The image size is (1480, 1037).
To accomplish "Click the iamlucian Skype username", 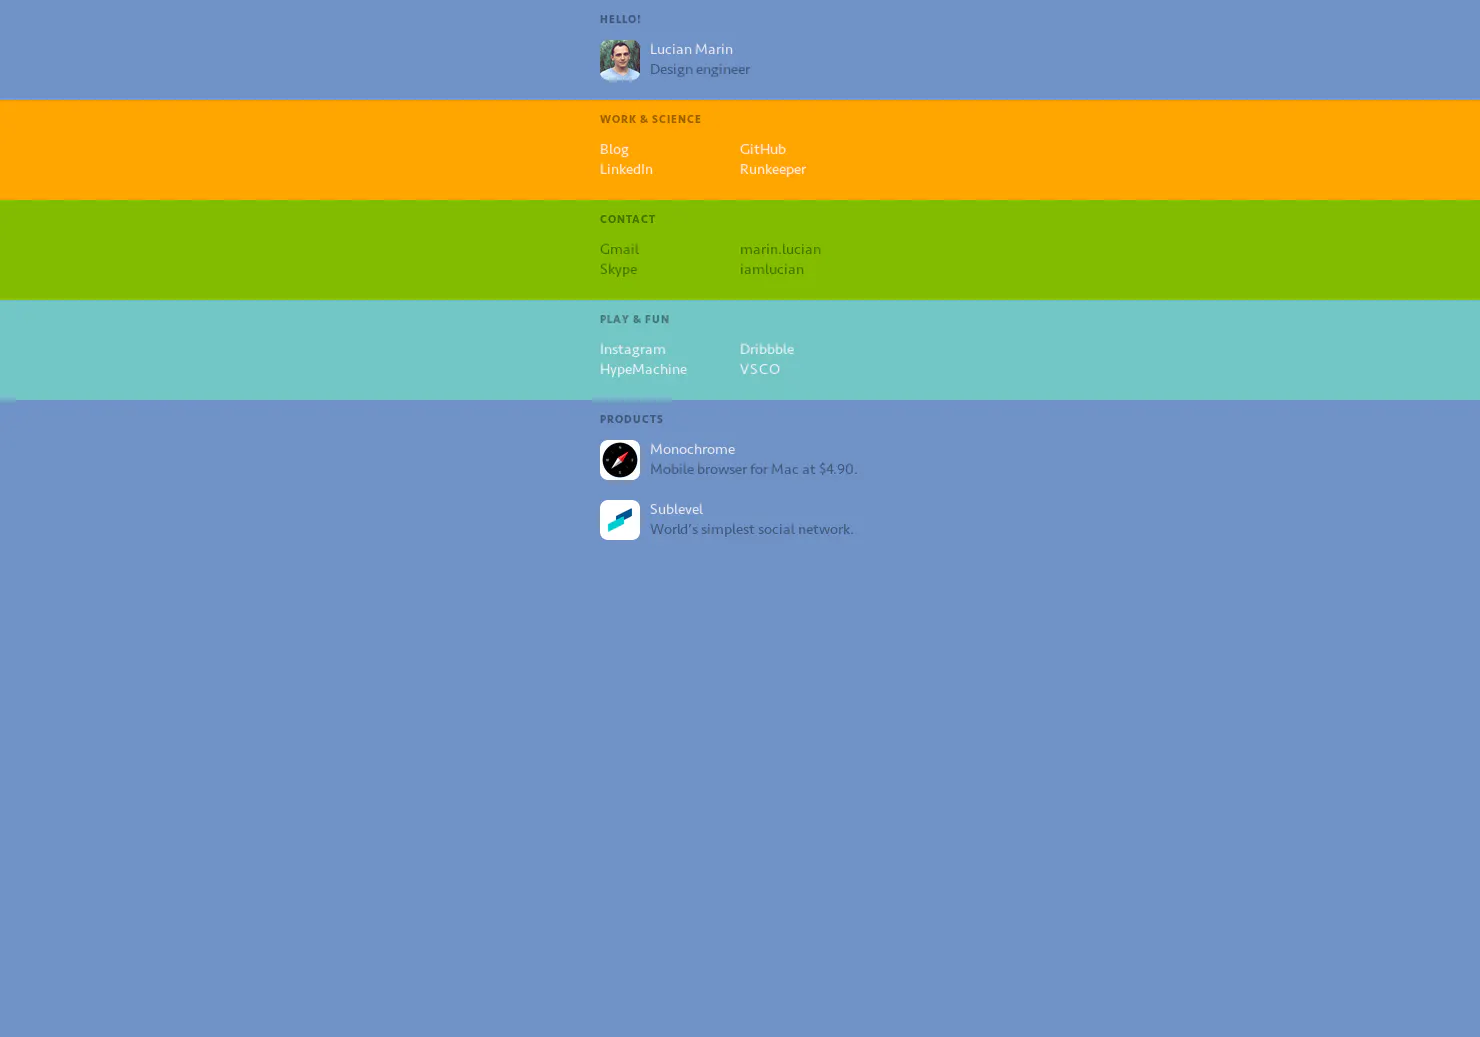I will [x=772, y=269].
